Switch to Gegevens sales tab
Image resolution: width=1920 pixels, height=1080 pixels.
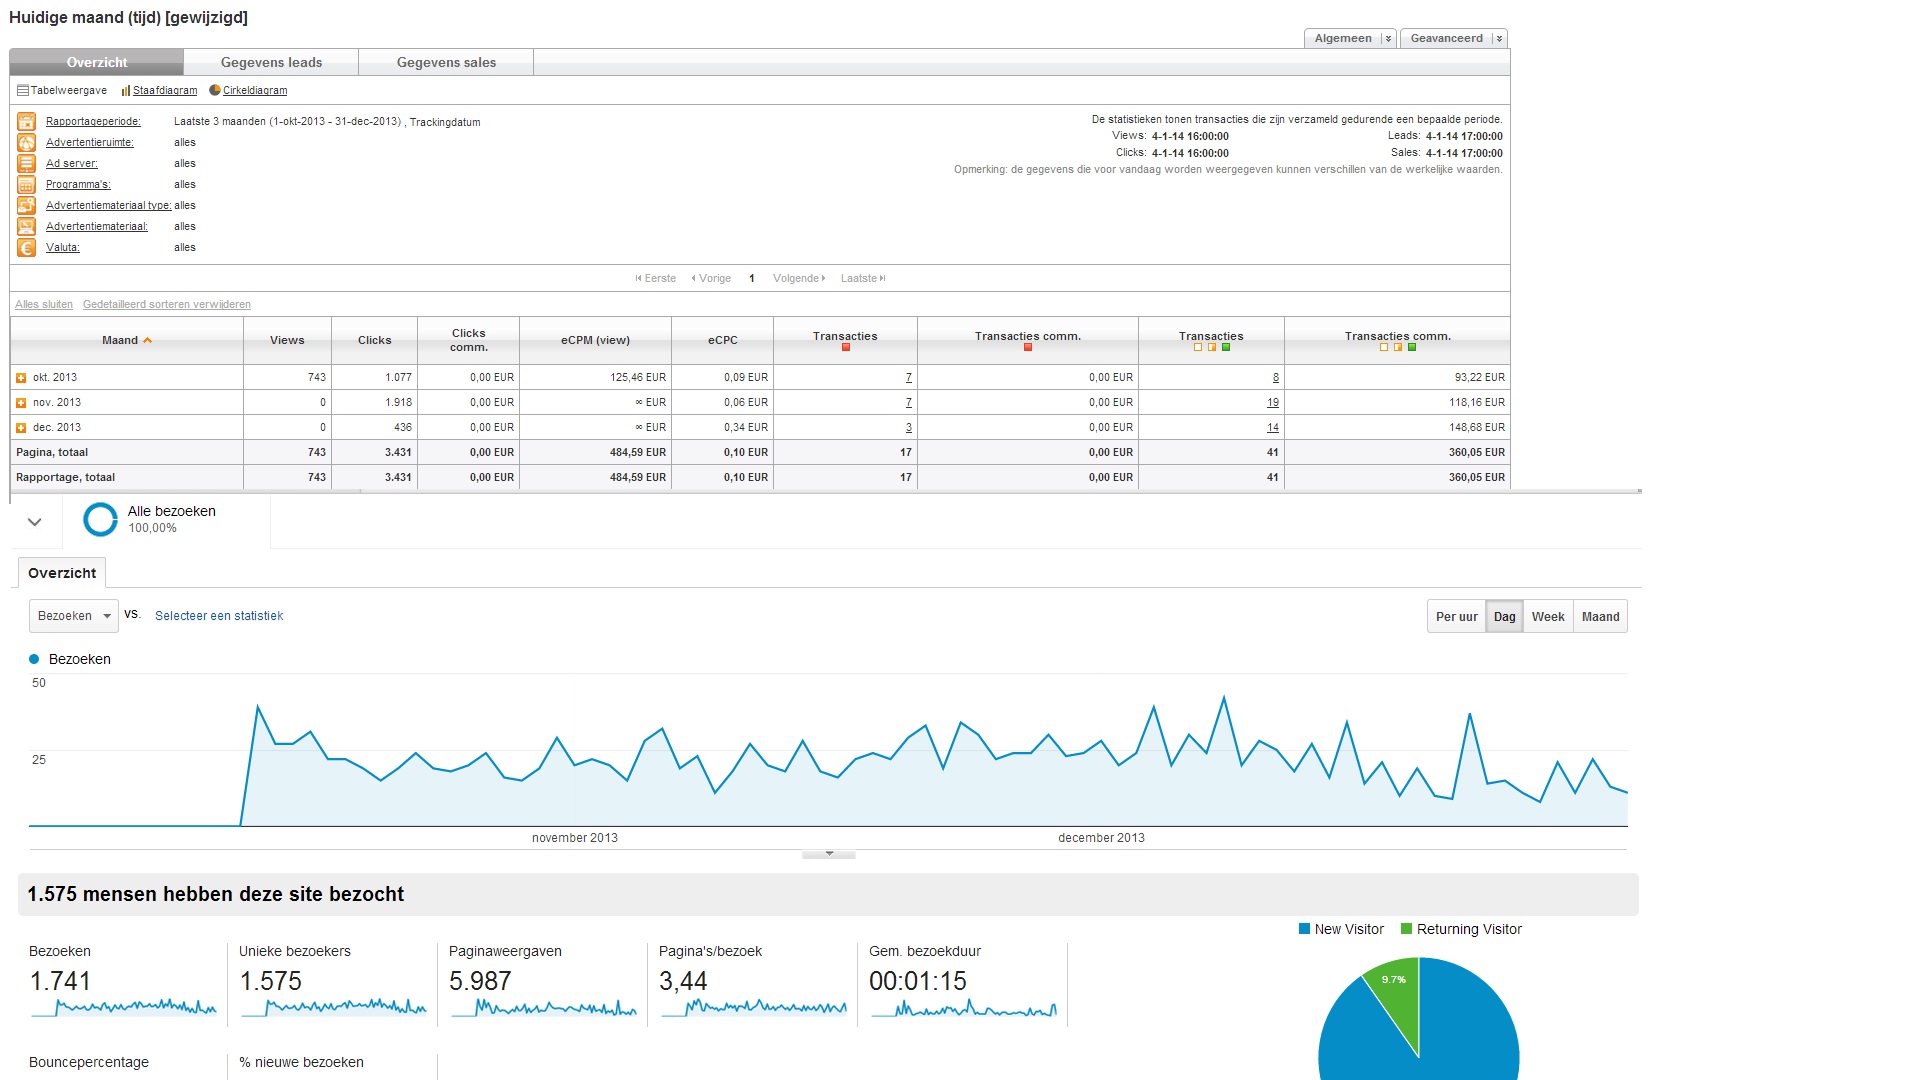tap(446, 62)
